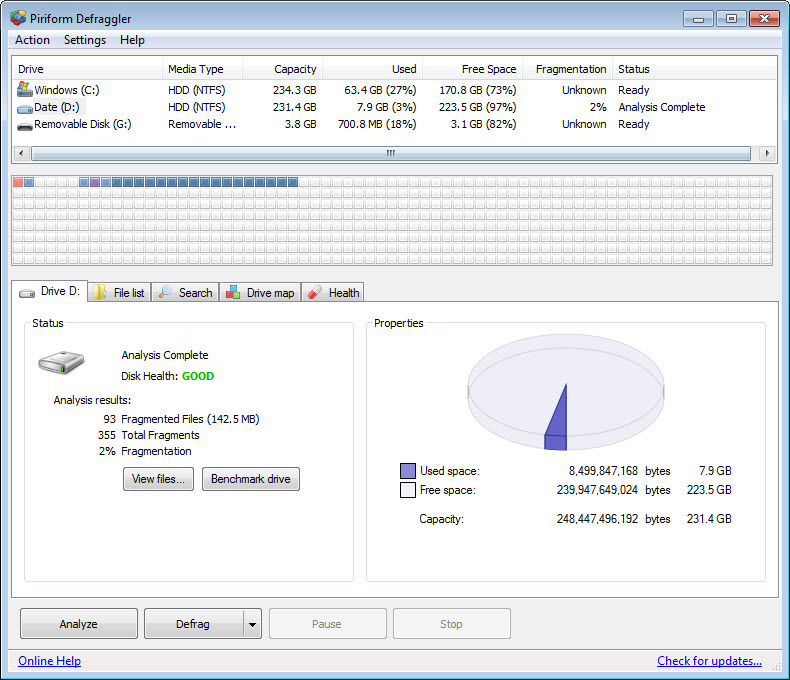Click the drive list scrollbar right arrow

click(x=767, y=153)
